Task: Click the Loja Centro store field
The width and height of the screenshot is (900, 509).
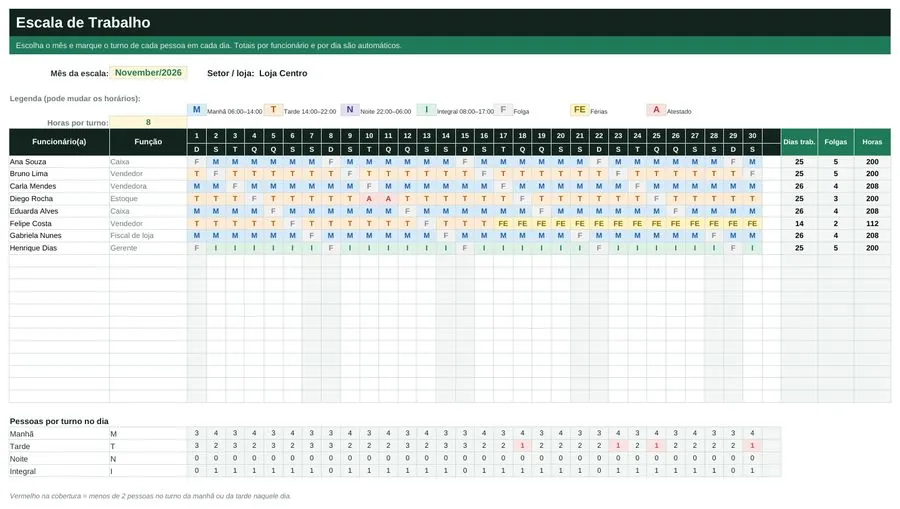Action: (x=283, y=73)
